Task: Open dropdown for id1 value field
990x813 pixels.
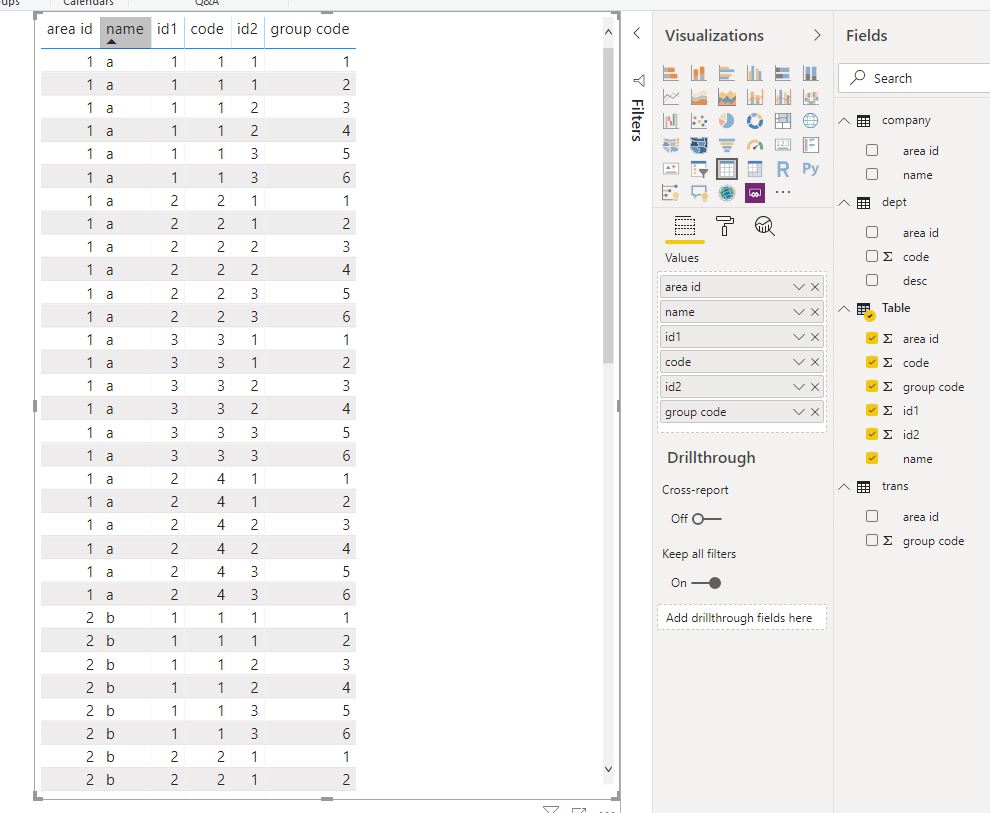Action: pos(799,337)
